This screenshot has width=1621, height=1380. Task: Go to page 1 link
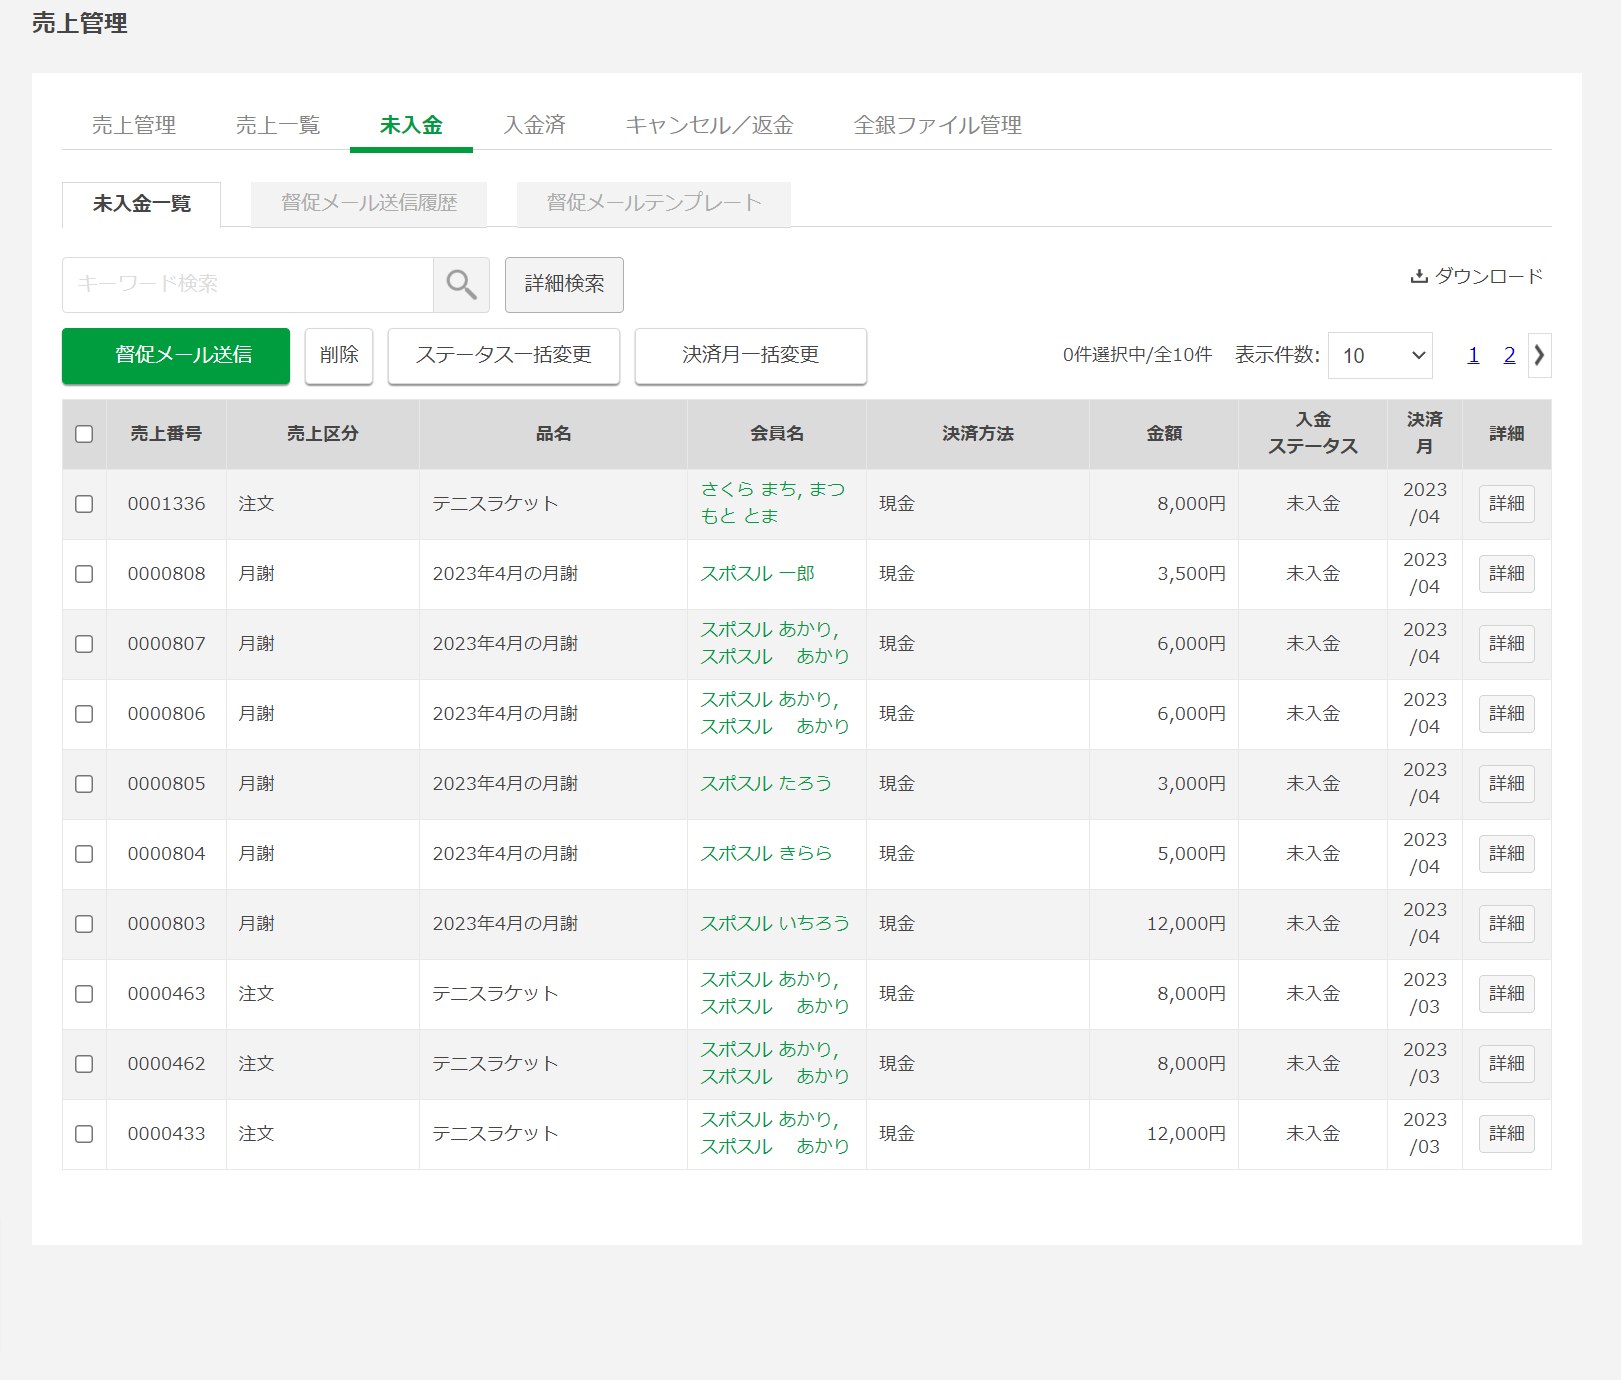click(x=1473, y=355)
